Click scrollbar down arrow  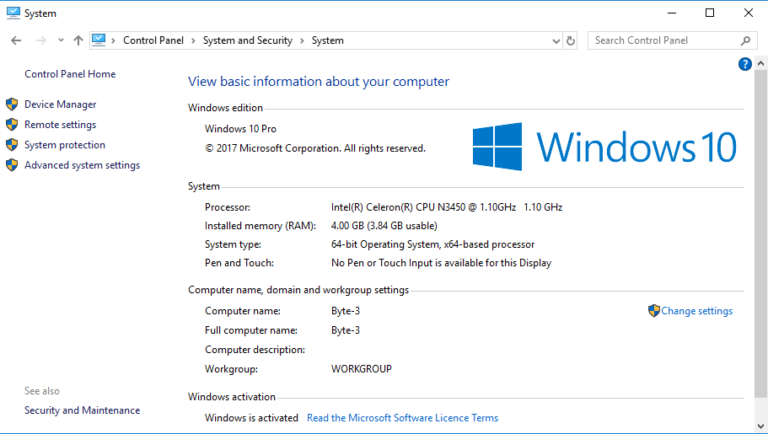pos(761,426)
